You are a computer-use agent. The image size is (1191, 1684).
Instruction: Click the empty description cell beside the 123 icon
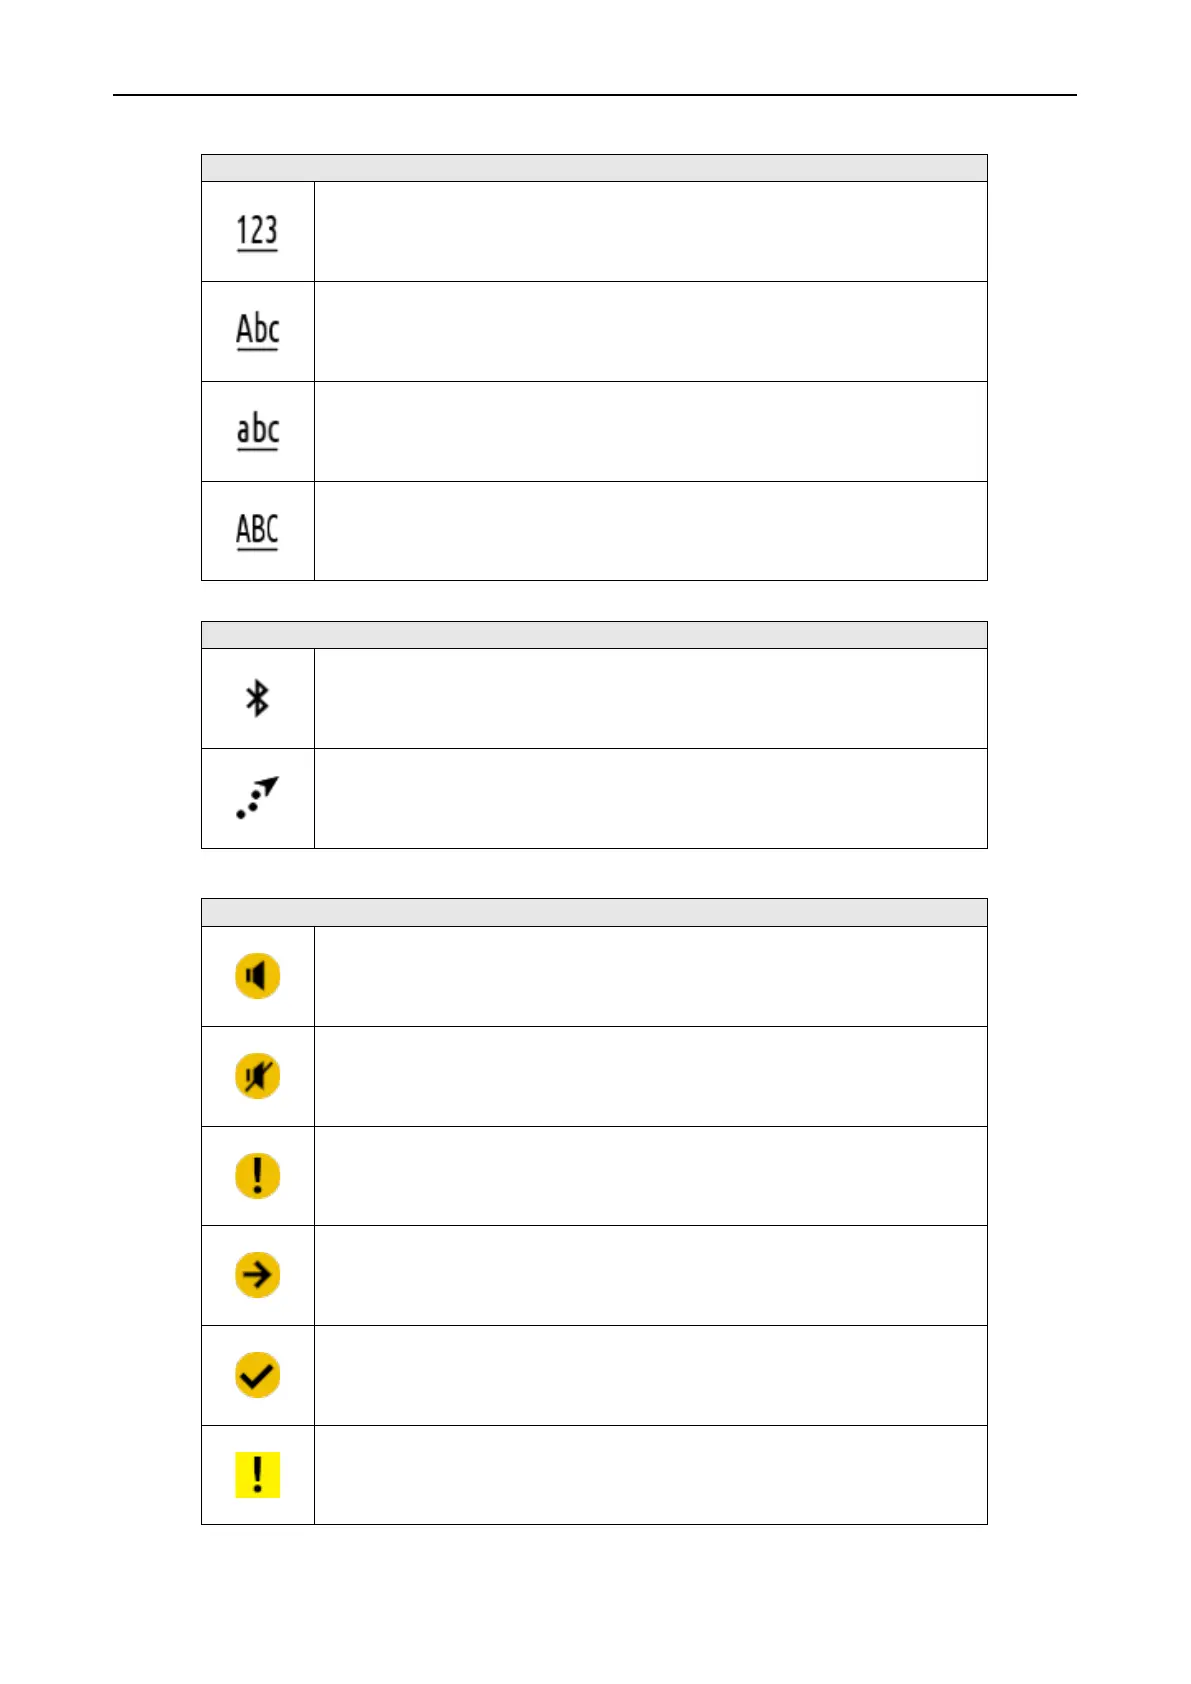pos(650,232)
